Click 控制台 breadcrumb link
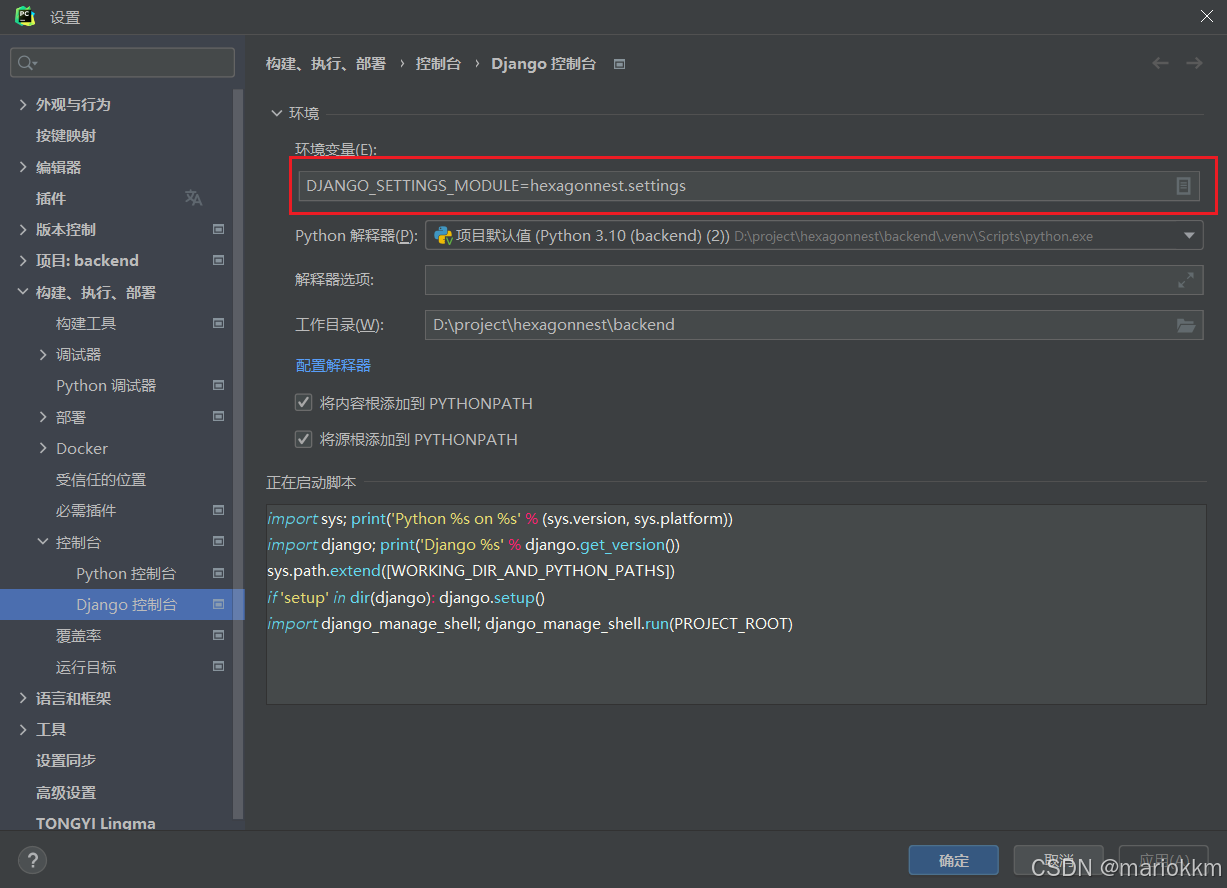Screen dimensions: 1227x888 [439, 63]
